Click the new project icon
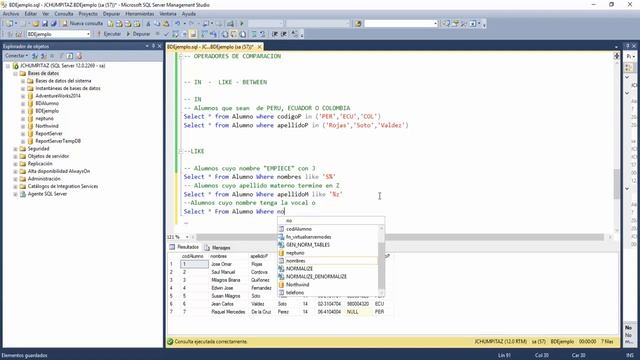Image resolution: width=640 pixels, height=360 pixels. (x=9, y=24)
